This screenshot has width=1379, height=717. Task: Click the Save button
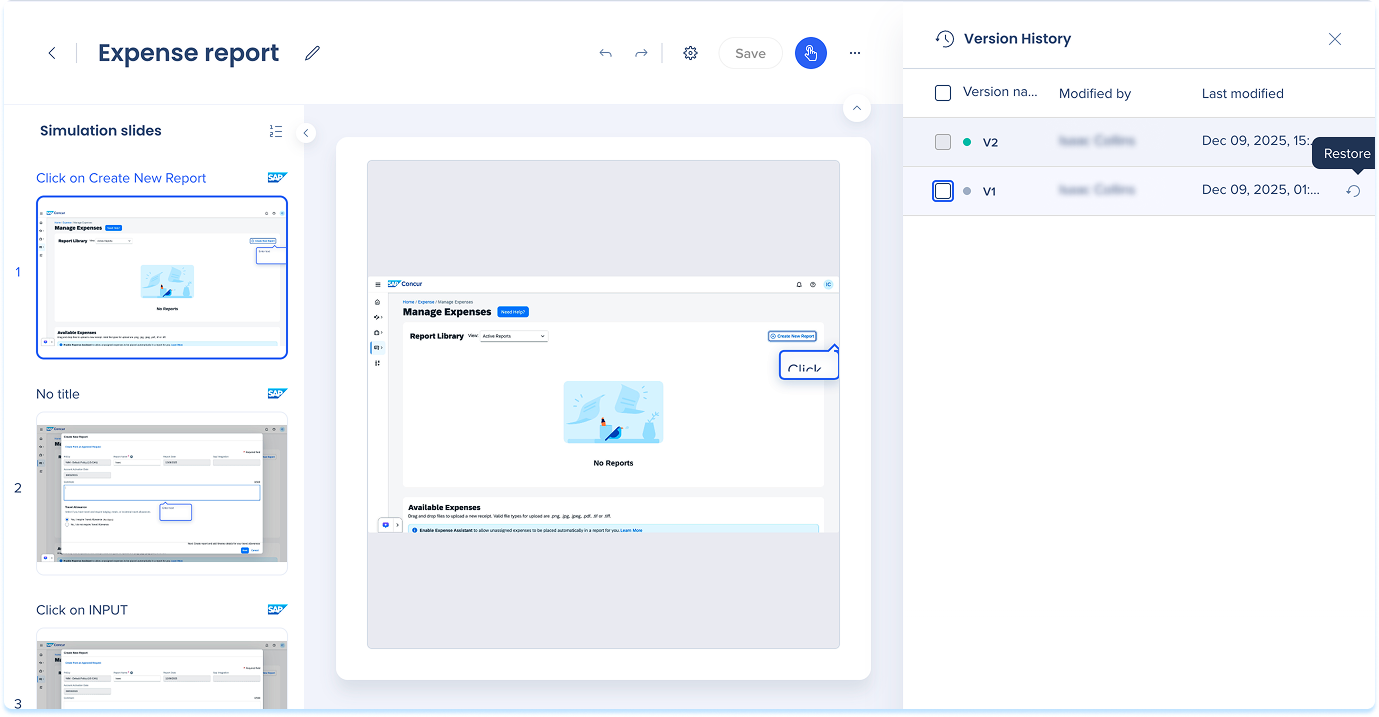click(x=750, y=53)
